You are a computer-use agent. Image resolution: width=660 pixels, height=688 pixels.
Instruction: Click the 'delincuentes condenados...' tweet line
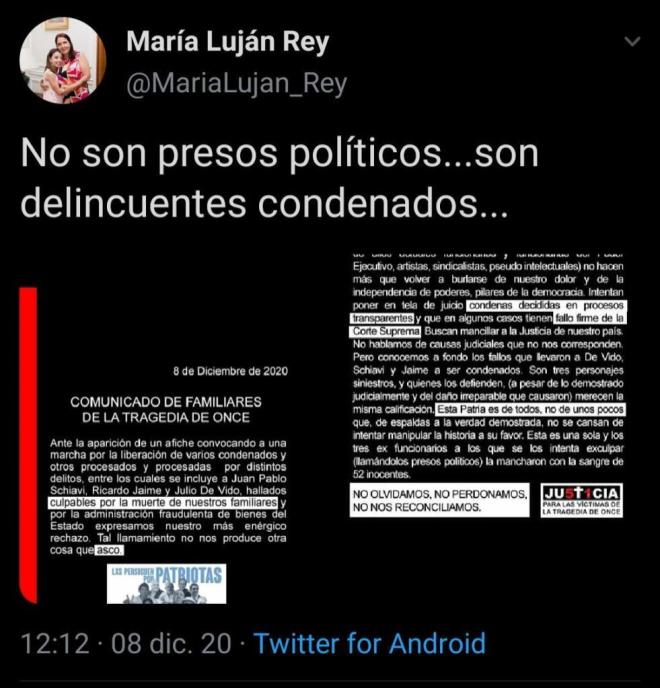coord(264,203)
